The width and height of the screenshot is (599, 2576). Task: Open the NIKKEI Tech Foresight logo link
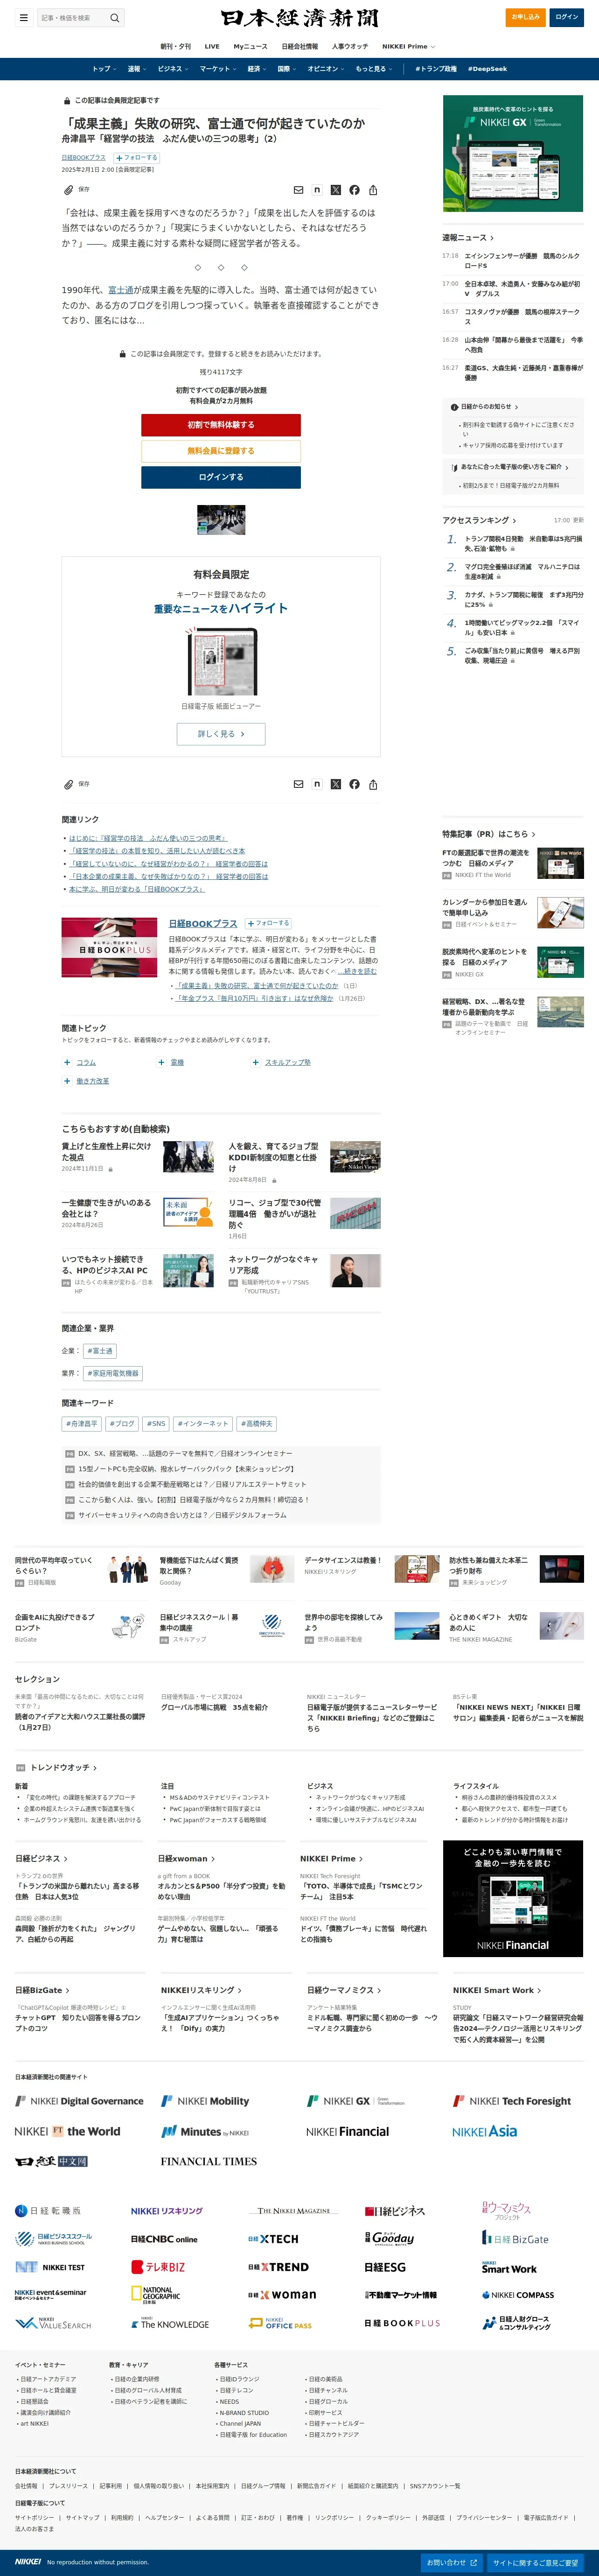coord(512,2101)
